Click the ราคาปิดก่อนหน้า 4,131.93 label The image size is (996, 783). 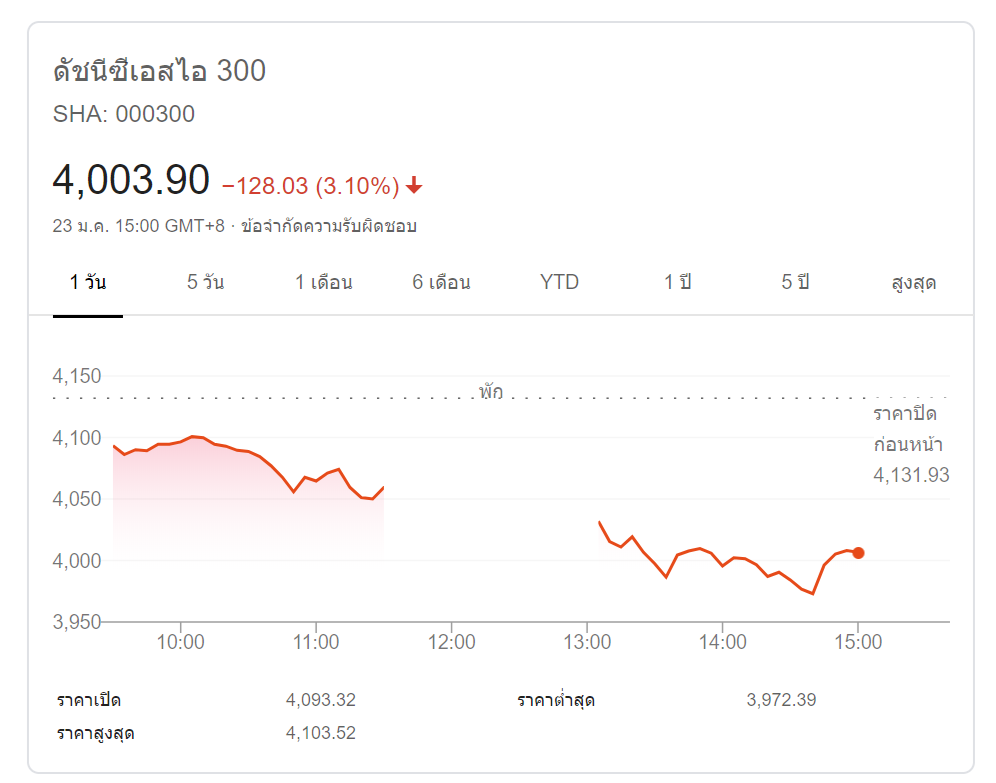click(x=910, y=445)
